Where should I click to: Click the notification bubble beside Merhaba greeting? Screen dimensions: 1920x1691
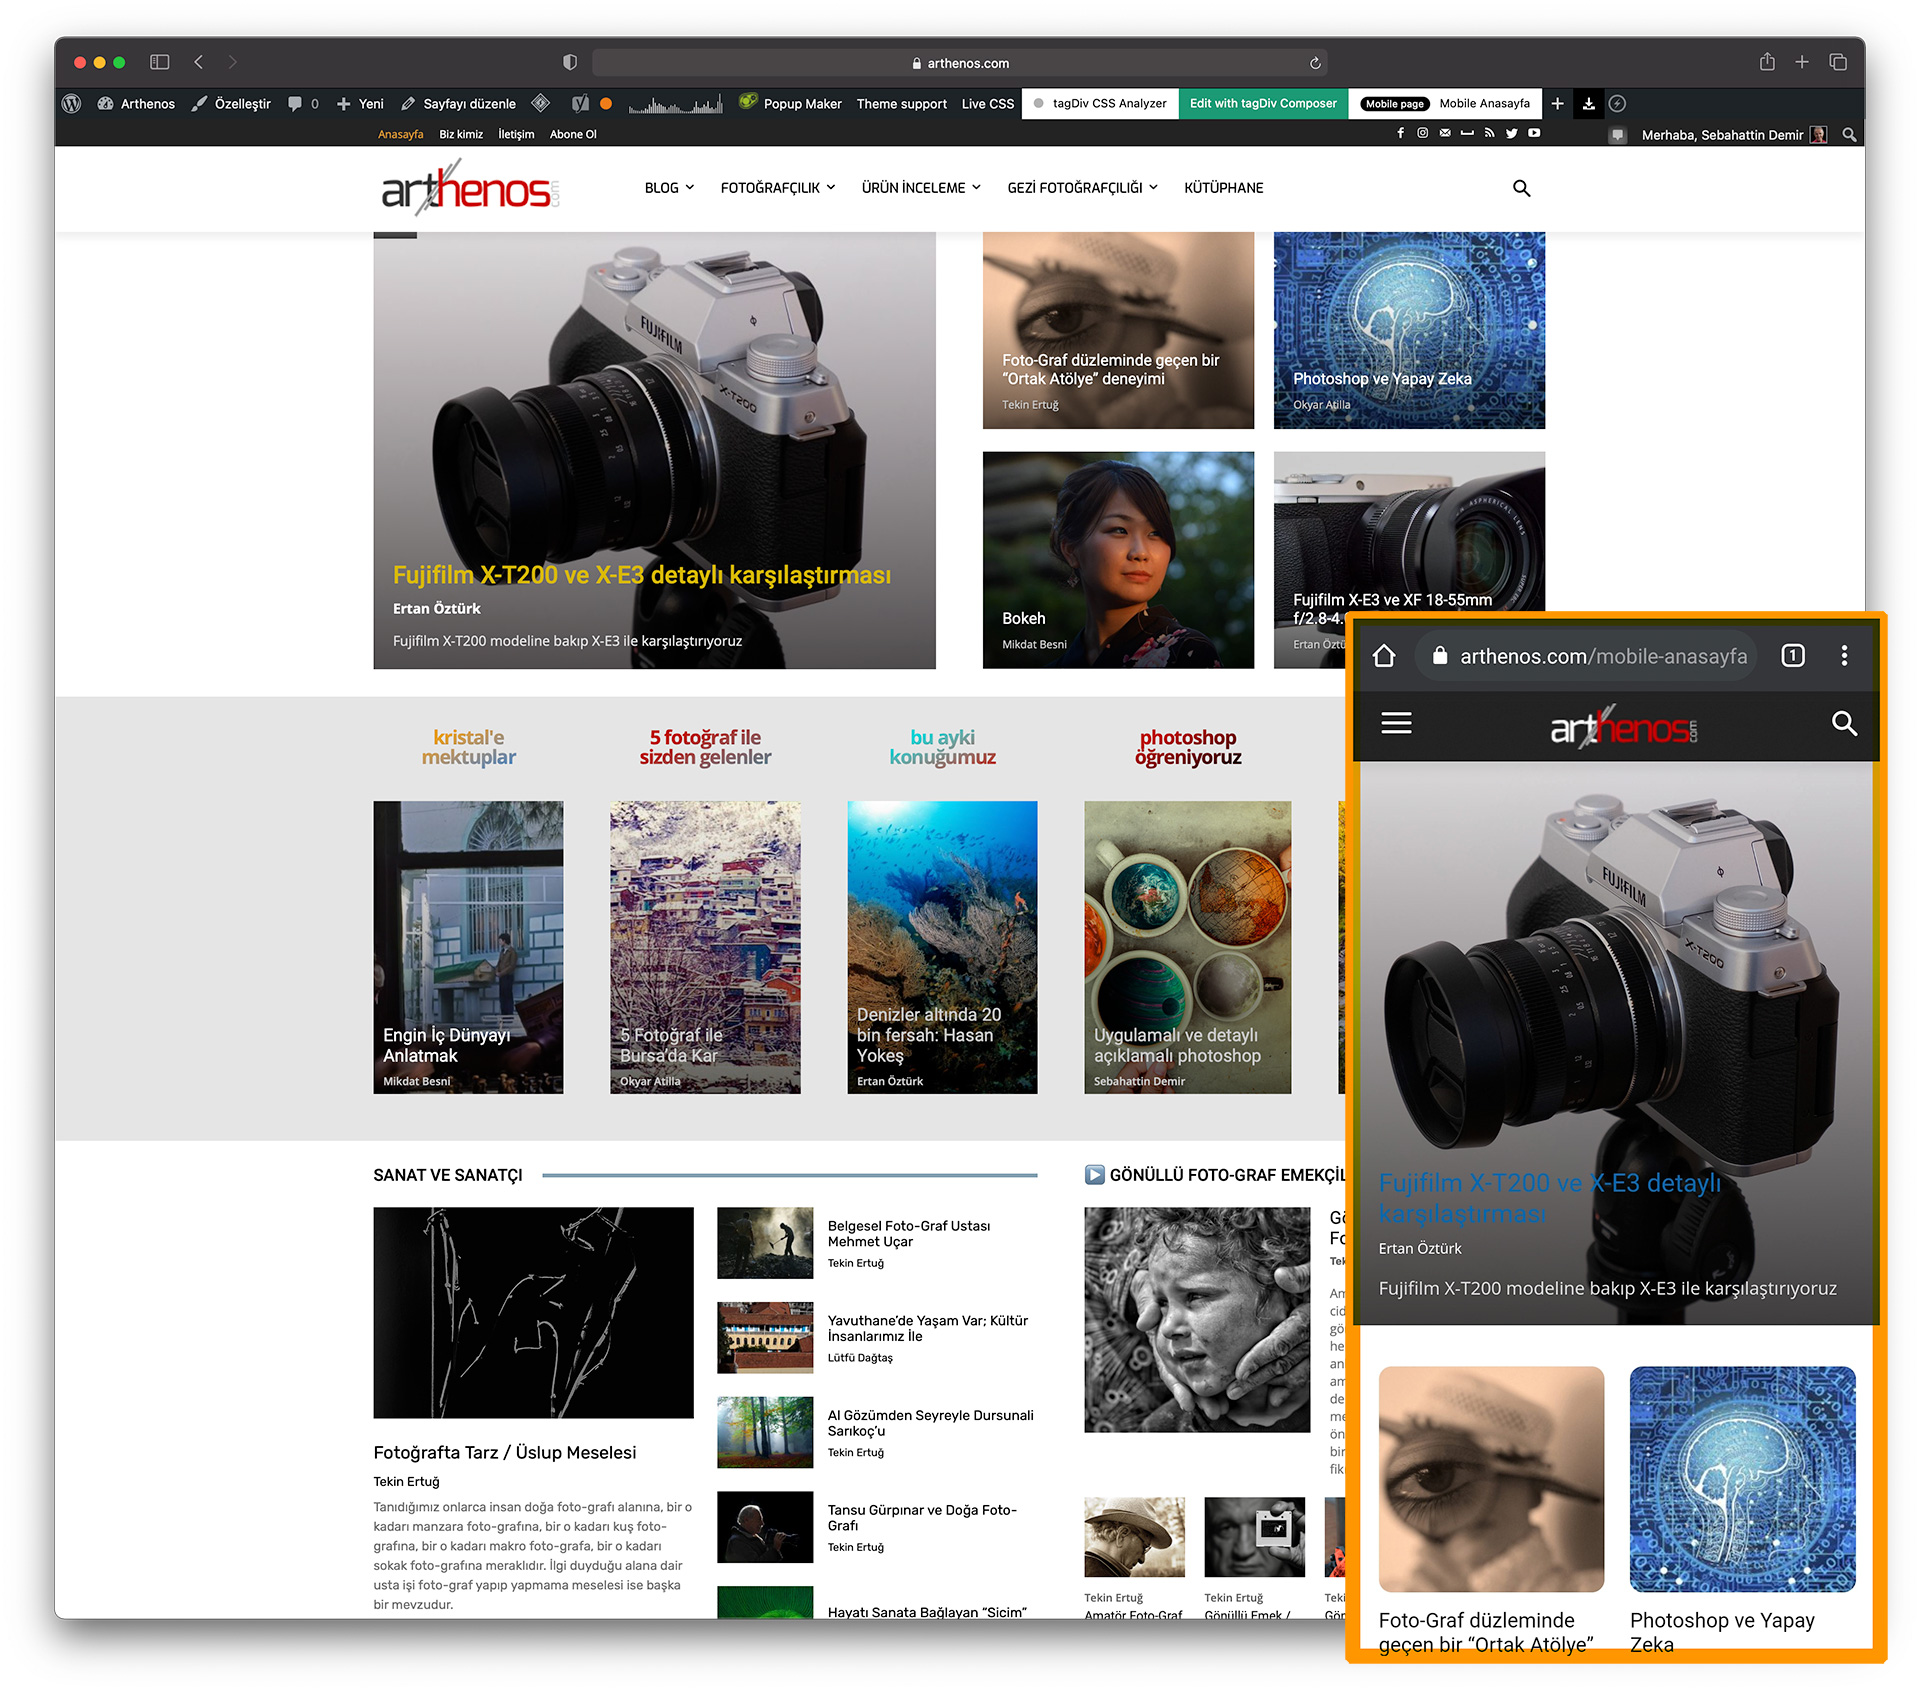coord(1618,134)
